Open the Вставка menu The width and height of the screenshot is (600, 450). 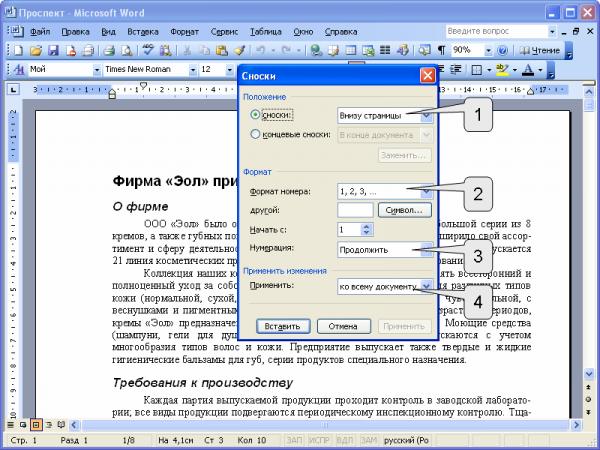click(x=143, y=32)
